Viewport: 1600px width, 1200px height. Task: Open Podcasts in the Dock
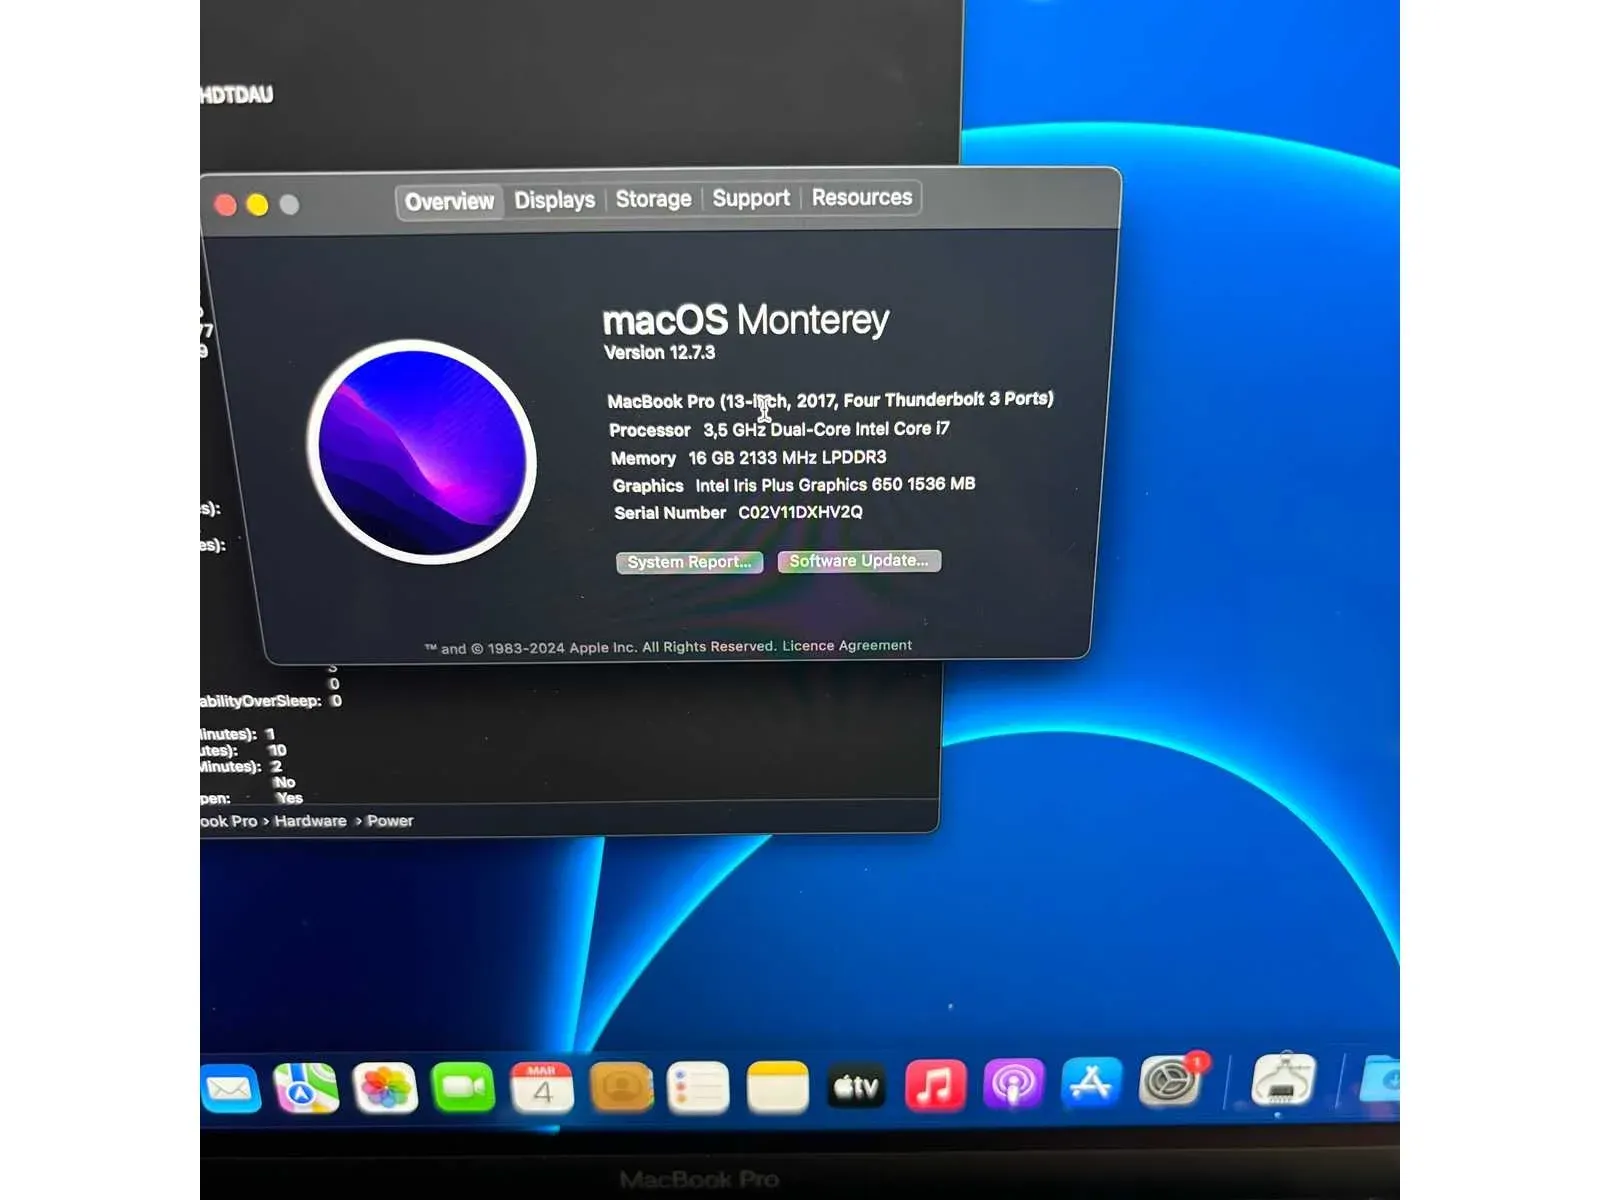click(1013, 1084)
